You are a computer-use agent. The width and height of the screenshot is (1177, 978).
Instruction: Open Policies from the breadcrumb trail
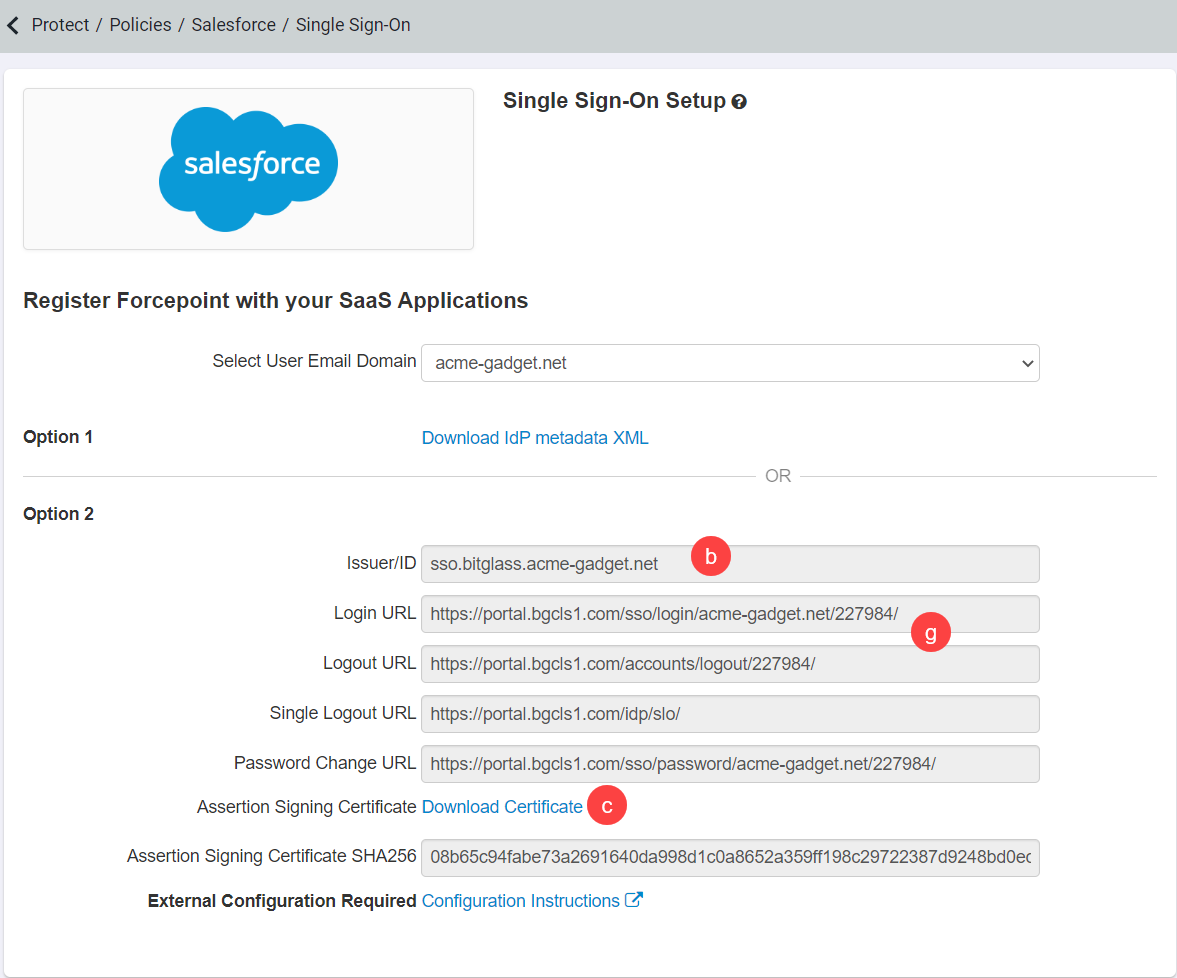[140, 25]
